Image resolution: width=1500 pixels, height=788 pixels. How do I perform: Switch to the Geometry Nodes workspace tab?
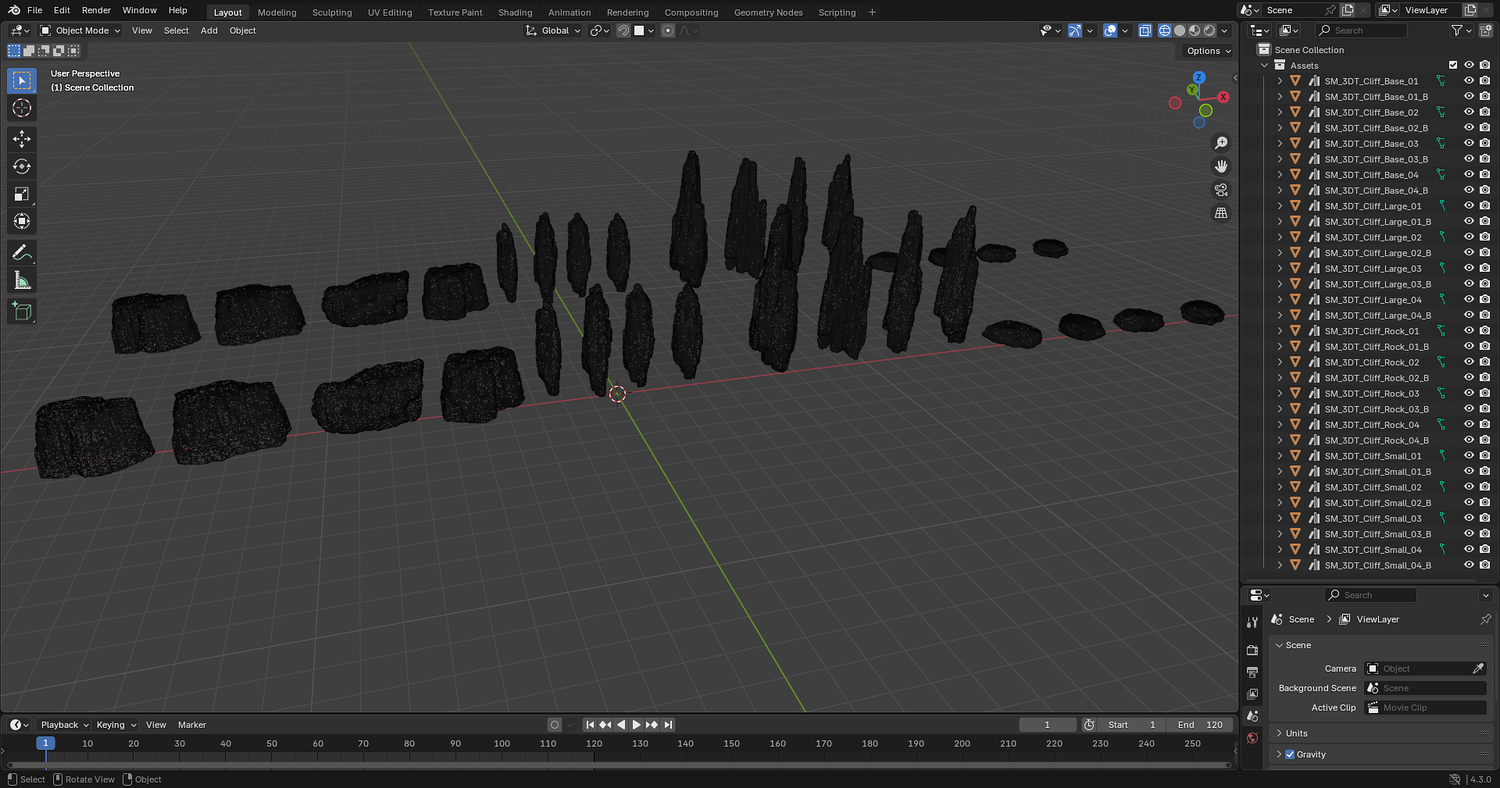click(x=768, y=12)
